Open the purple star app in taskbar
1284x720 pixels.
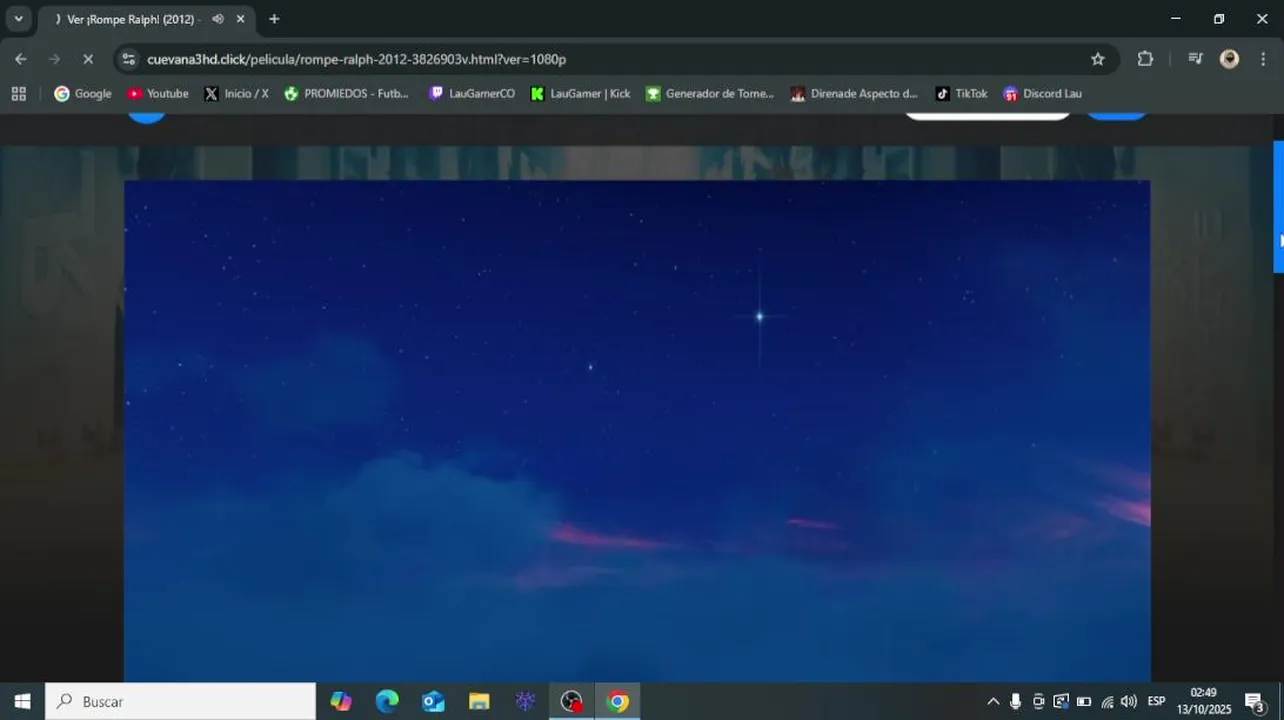(x=525, y=701)
